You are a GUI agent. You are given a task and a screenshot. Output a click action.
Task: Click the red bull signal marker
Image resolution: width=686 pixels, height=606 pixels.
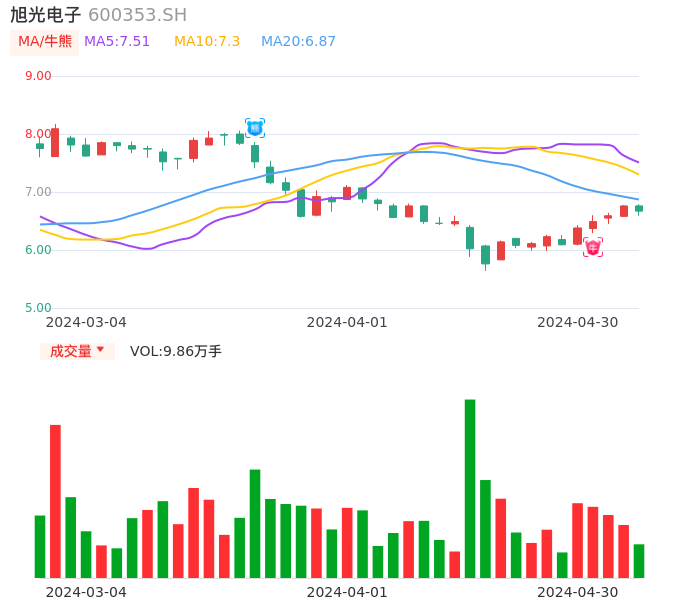(x=593, y=247)
